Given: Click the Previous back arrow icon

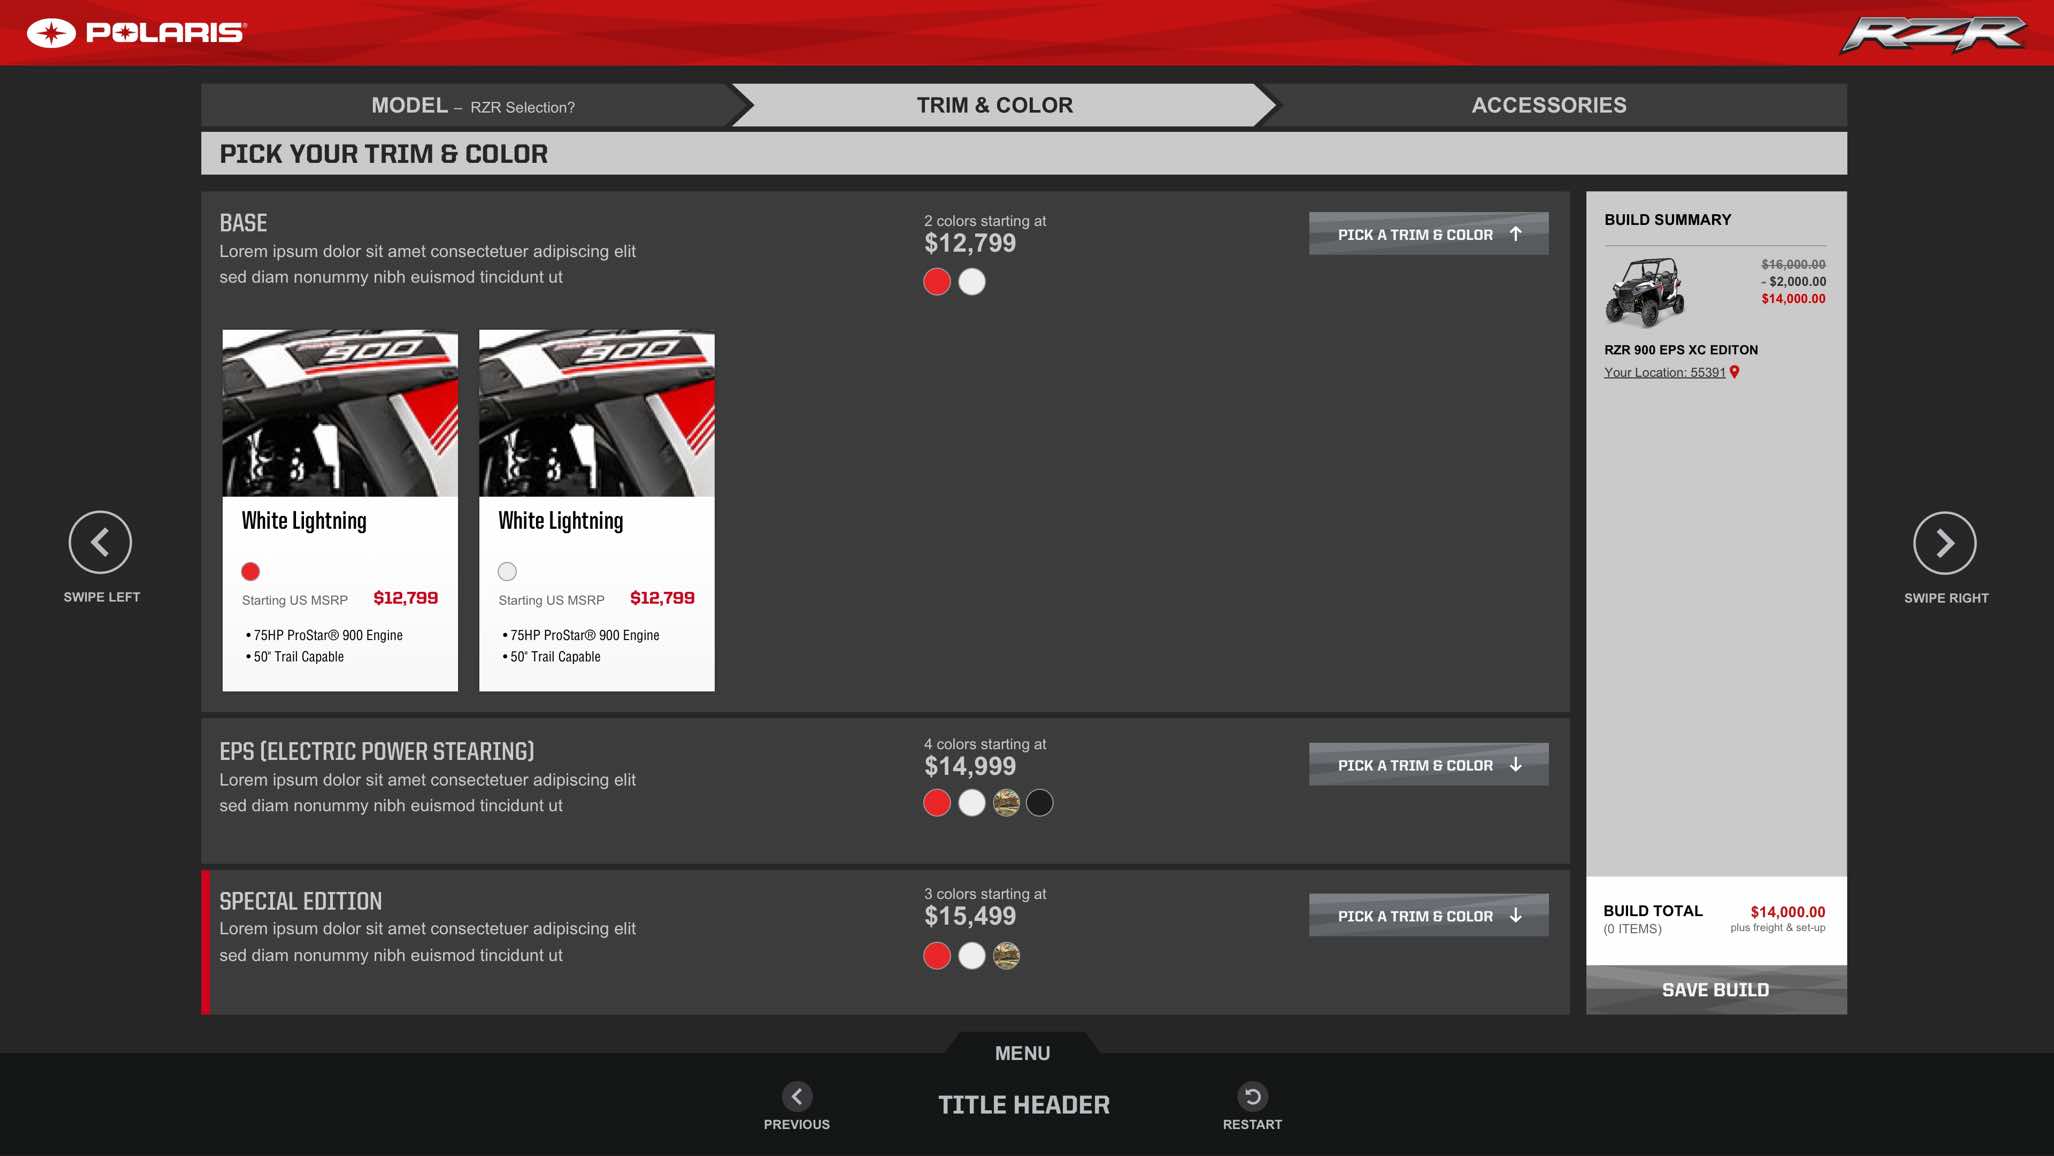Looking at the screenshot, I should (797, 1096).
